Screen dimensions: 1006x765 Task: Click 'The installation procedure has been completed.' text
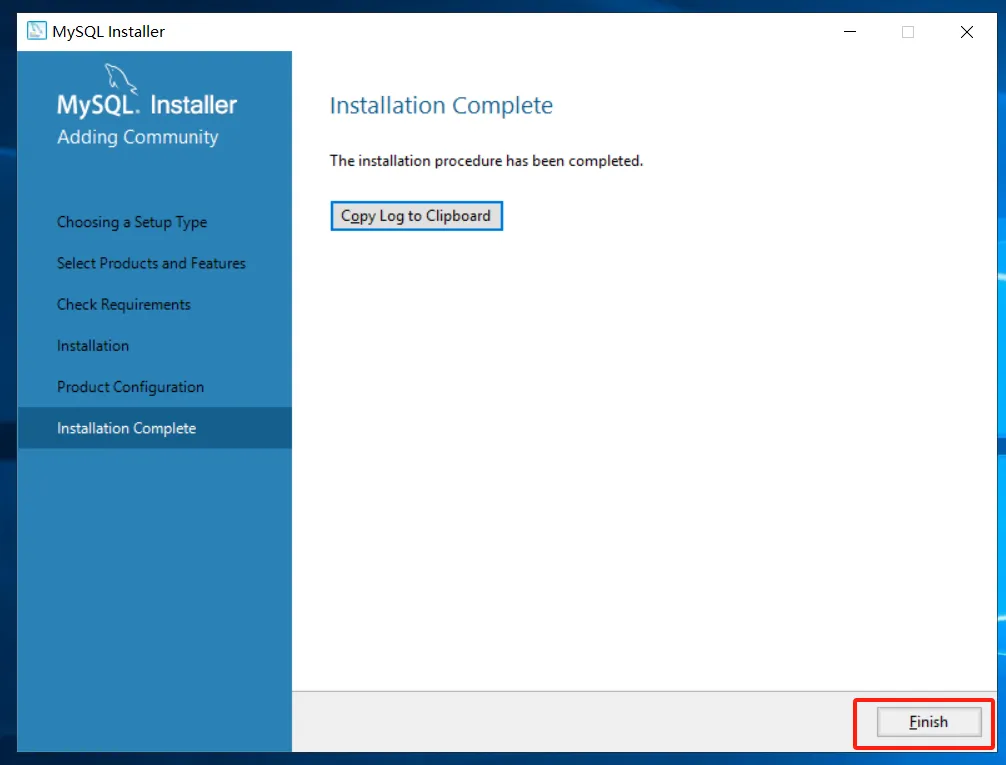[486, 160]
